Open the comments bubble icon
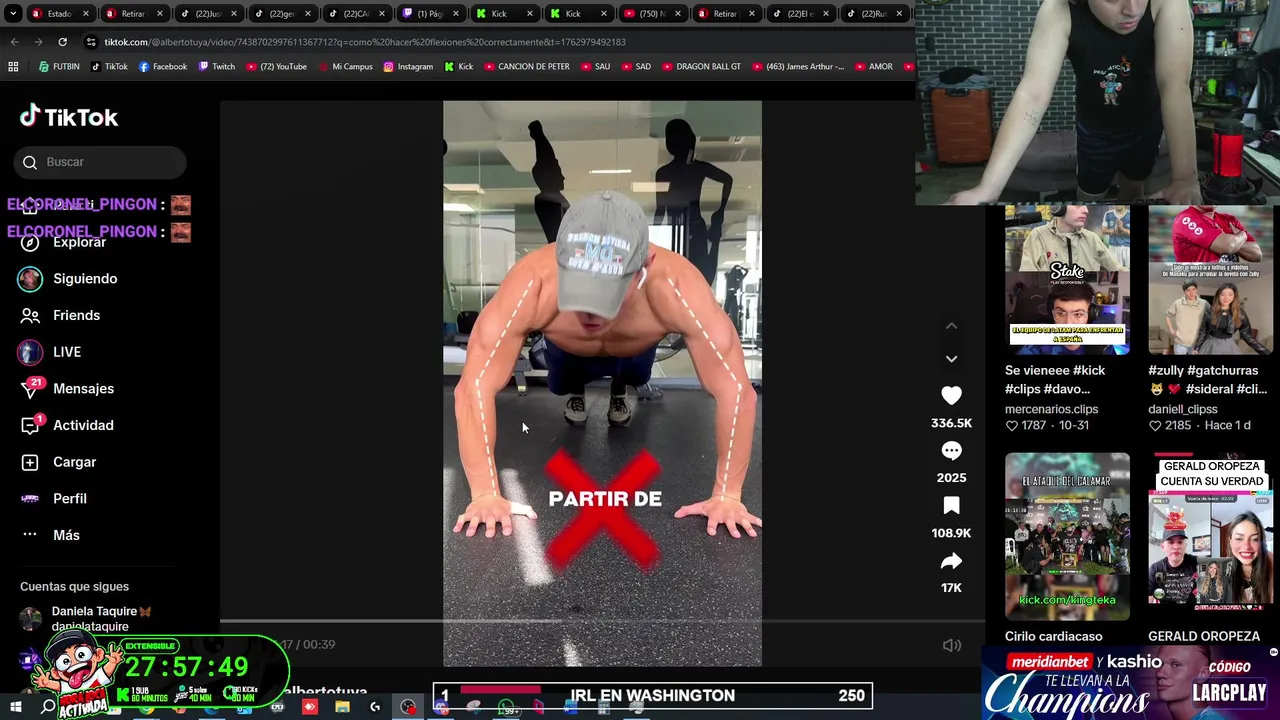Image resolution: width=1280 pixels, height=720 pixels. click(951, 451)
